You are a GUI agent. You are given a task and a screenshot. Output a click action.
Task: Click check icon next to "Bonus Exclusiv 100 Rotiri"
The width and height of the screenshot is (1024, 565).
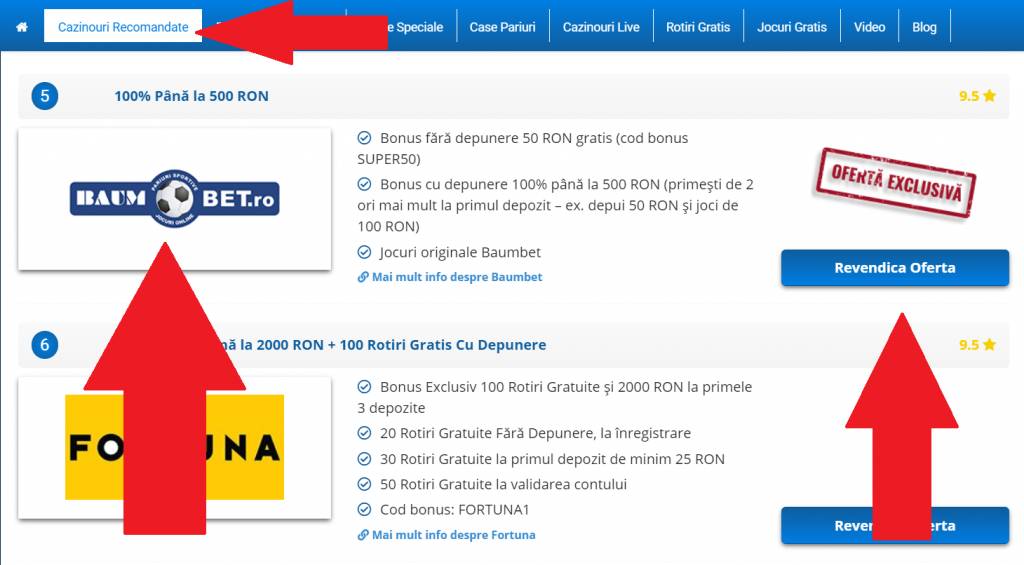point(364,387)
